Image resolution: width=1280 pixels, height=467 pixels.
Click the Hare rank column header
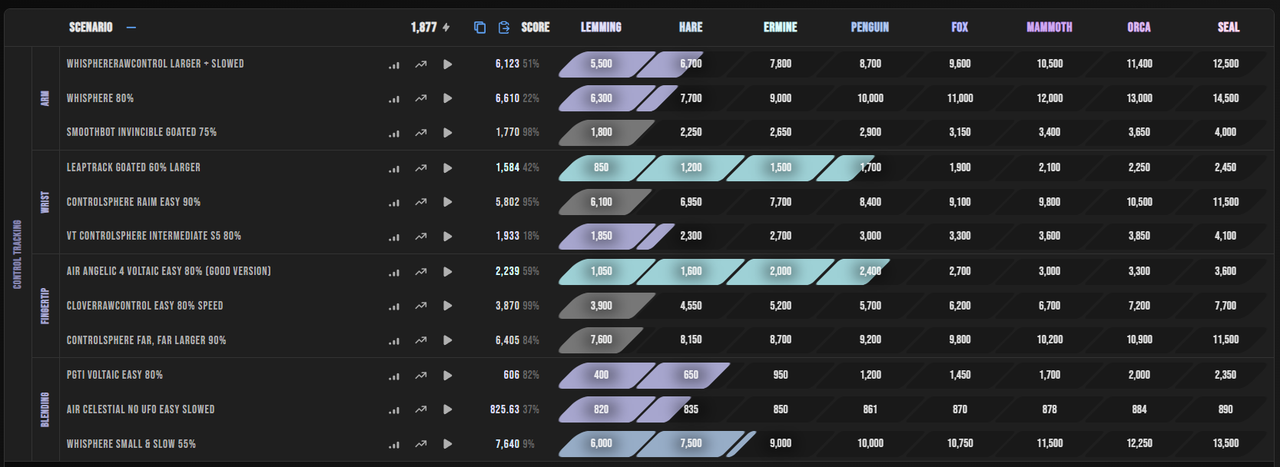coord(690,28)
